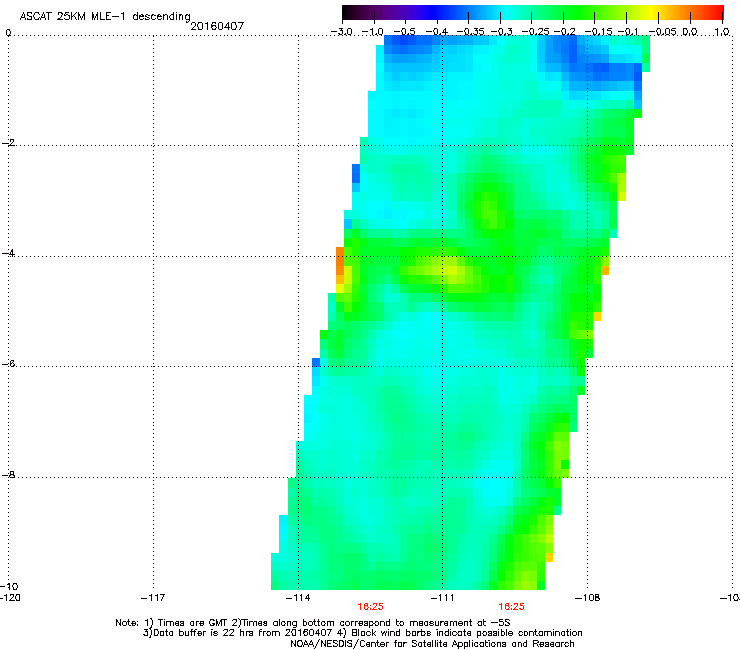Click the "-0.1" color bar label
This screenshot has width=740, height=650.
pyautogui.click(x=628, y=32)
